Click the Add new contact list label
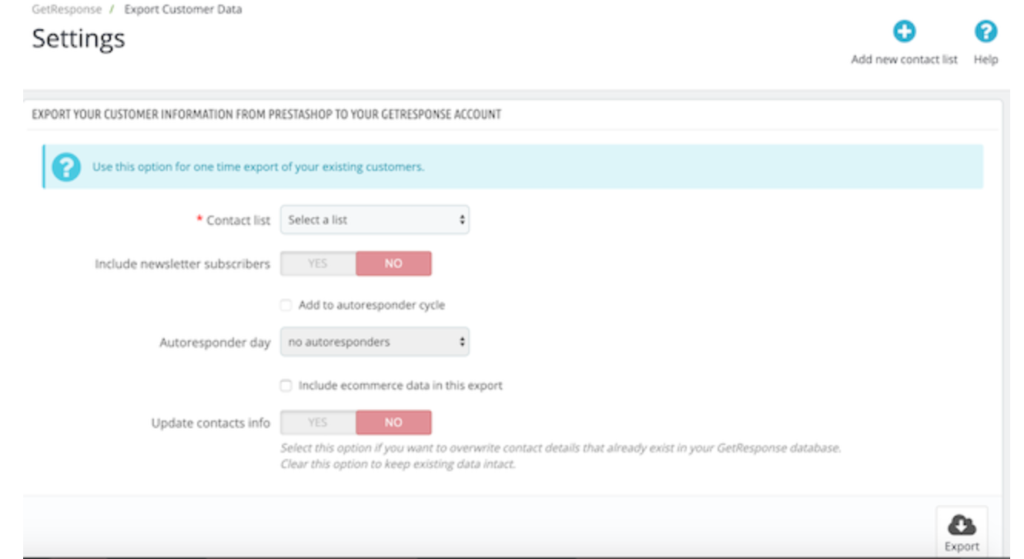Screen dimensions: 1024x559 (904, 59)
